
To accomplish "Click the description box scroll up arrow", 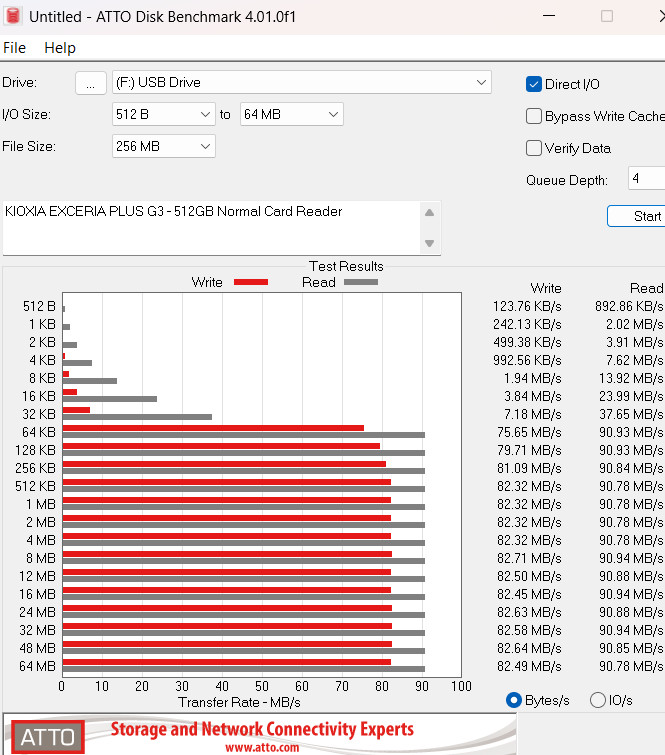I will [x=429, y=213].
